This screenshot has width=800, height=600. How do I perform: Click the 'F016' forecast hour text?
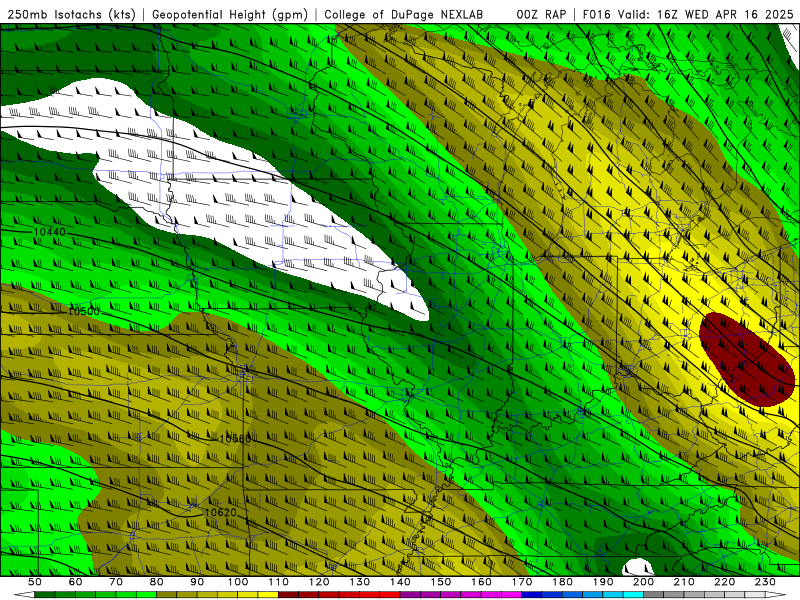pos(596,14)
